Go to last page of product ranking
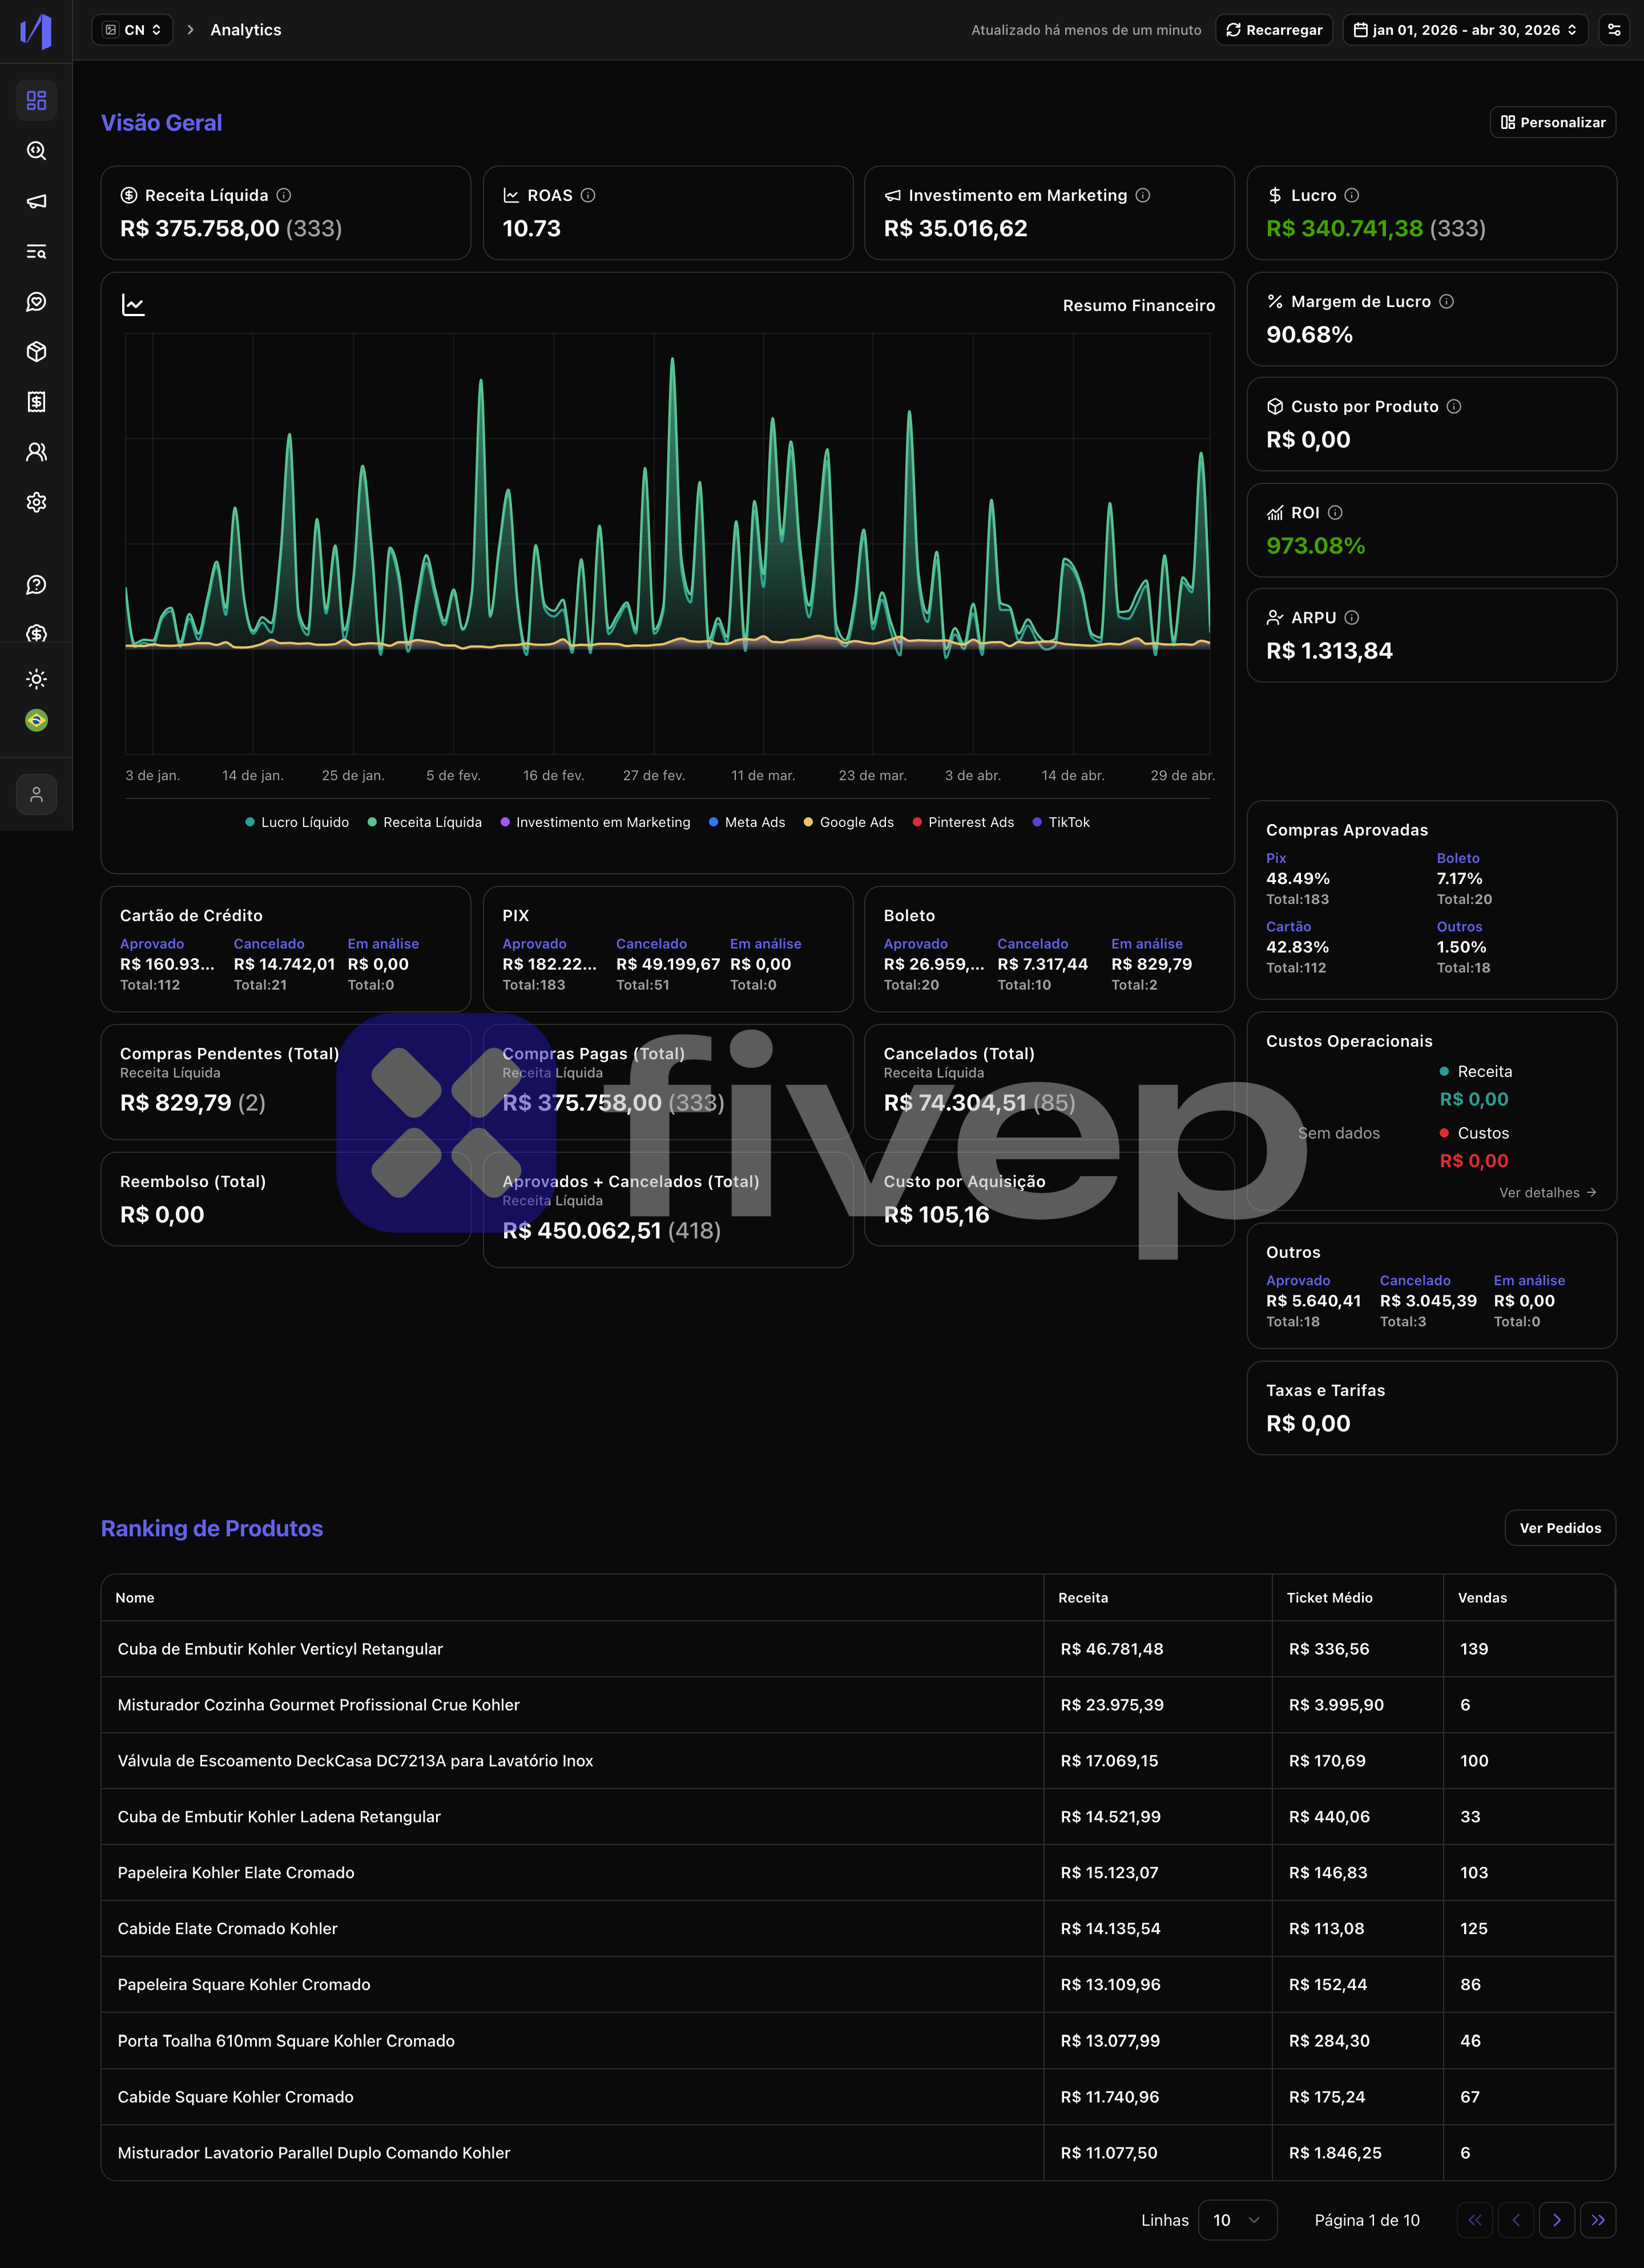Viewport: 1644px width, 2268px height. [1598, 2220]
